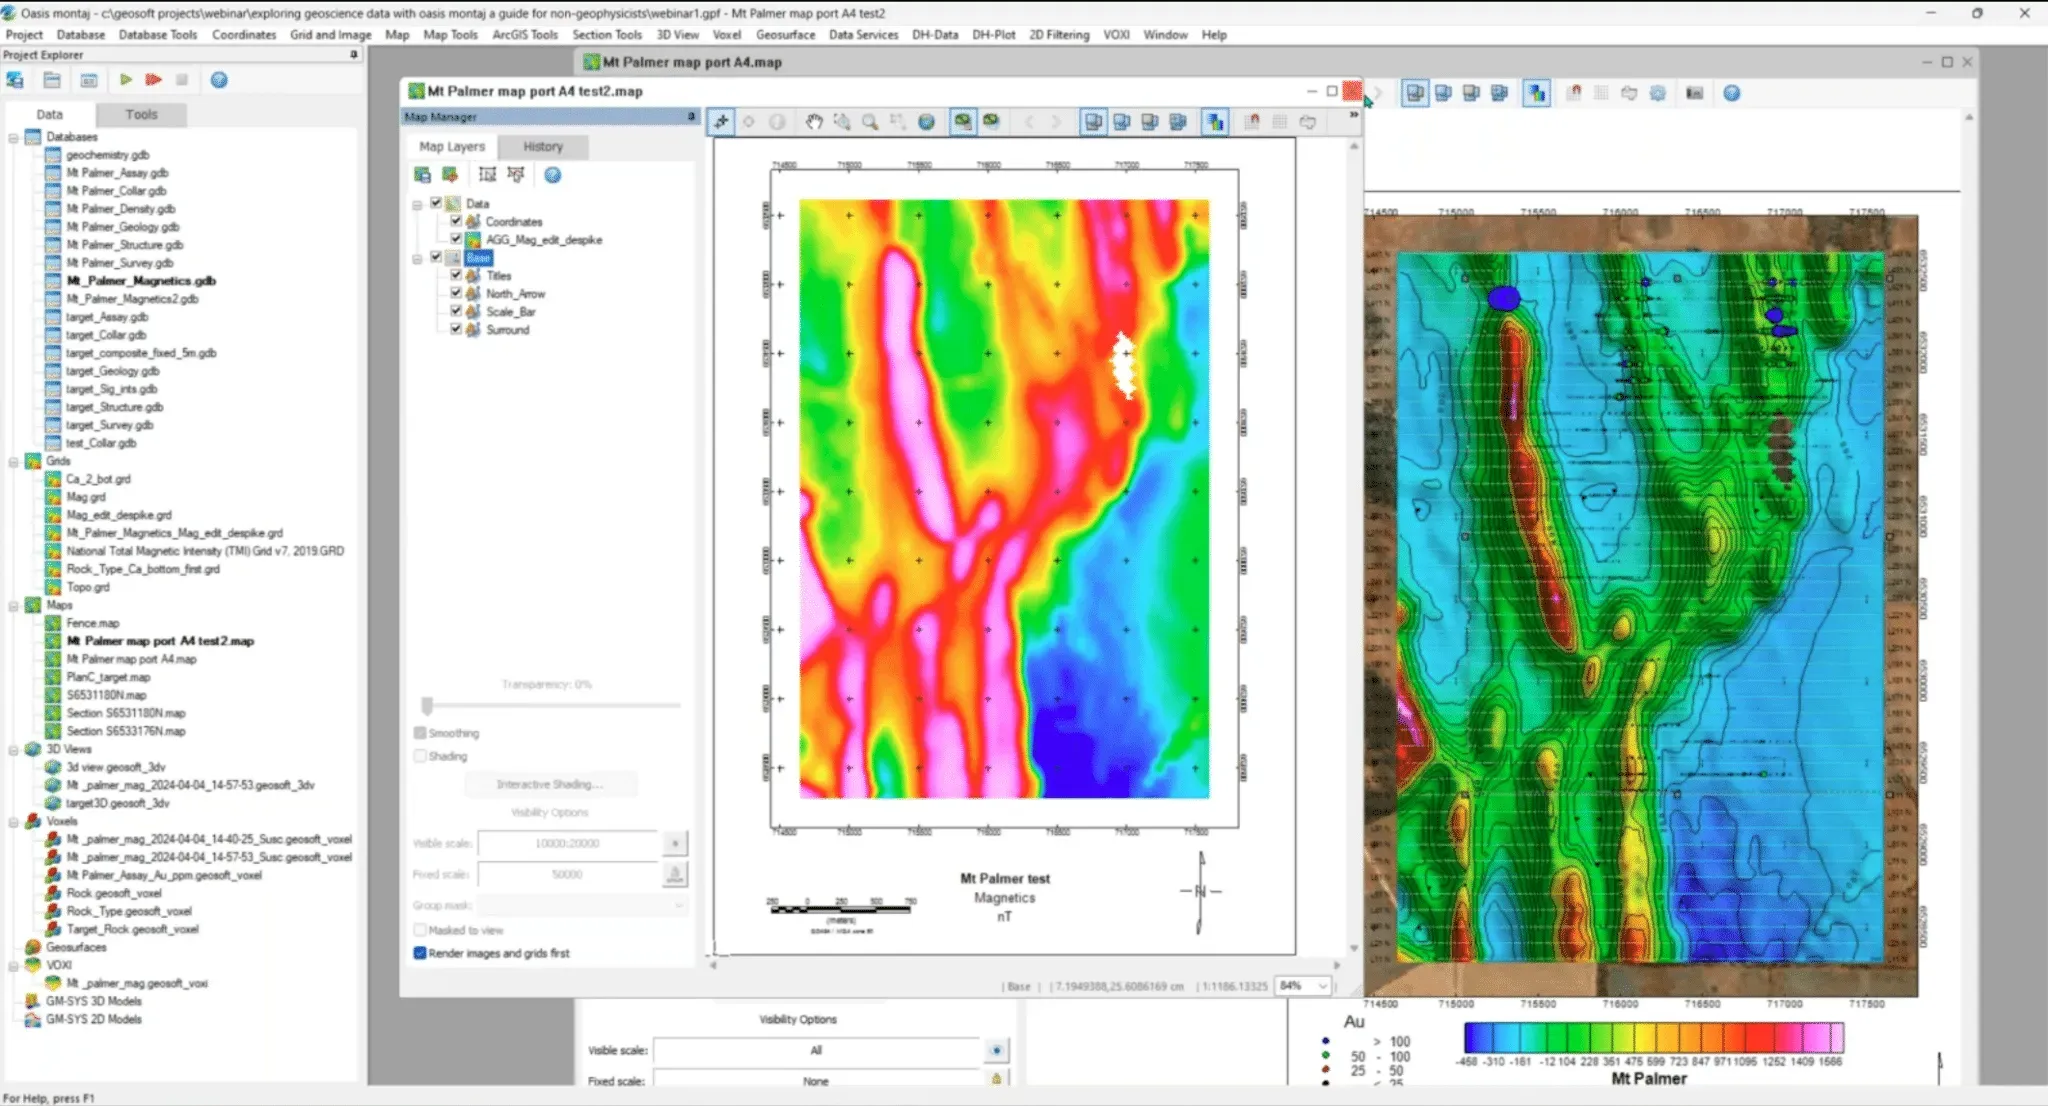
Task: Open the 84% zoom level dropdown
Action: coord(1322,986)
